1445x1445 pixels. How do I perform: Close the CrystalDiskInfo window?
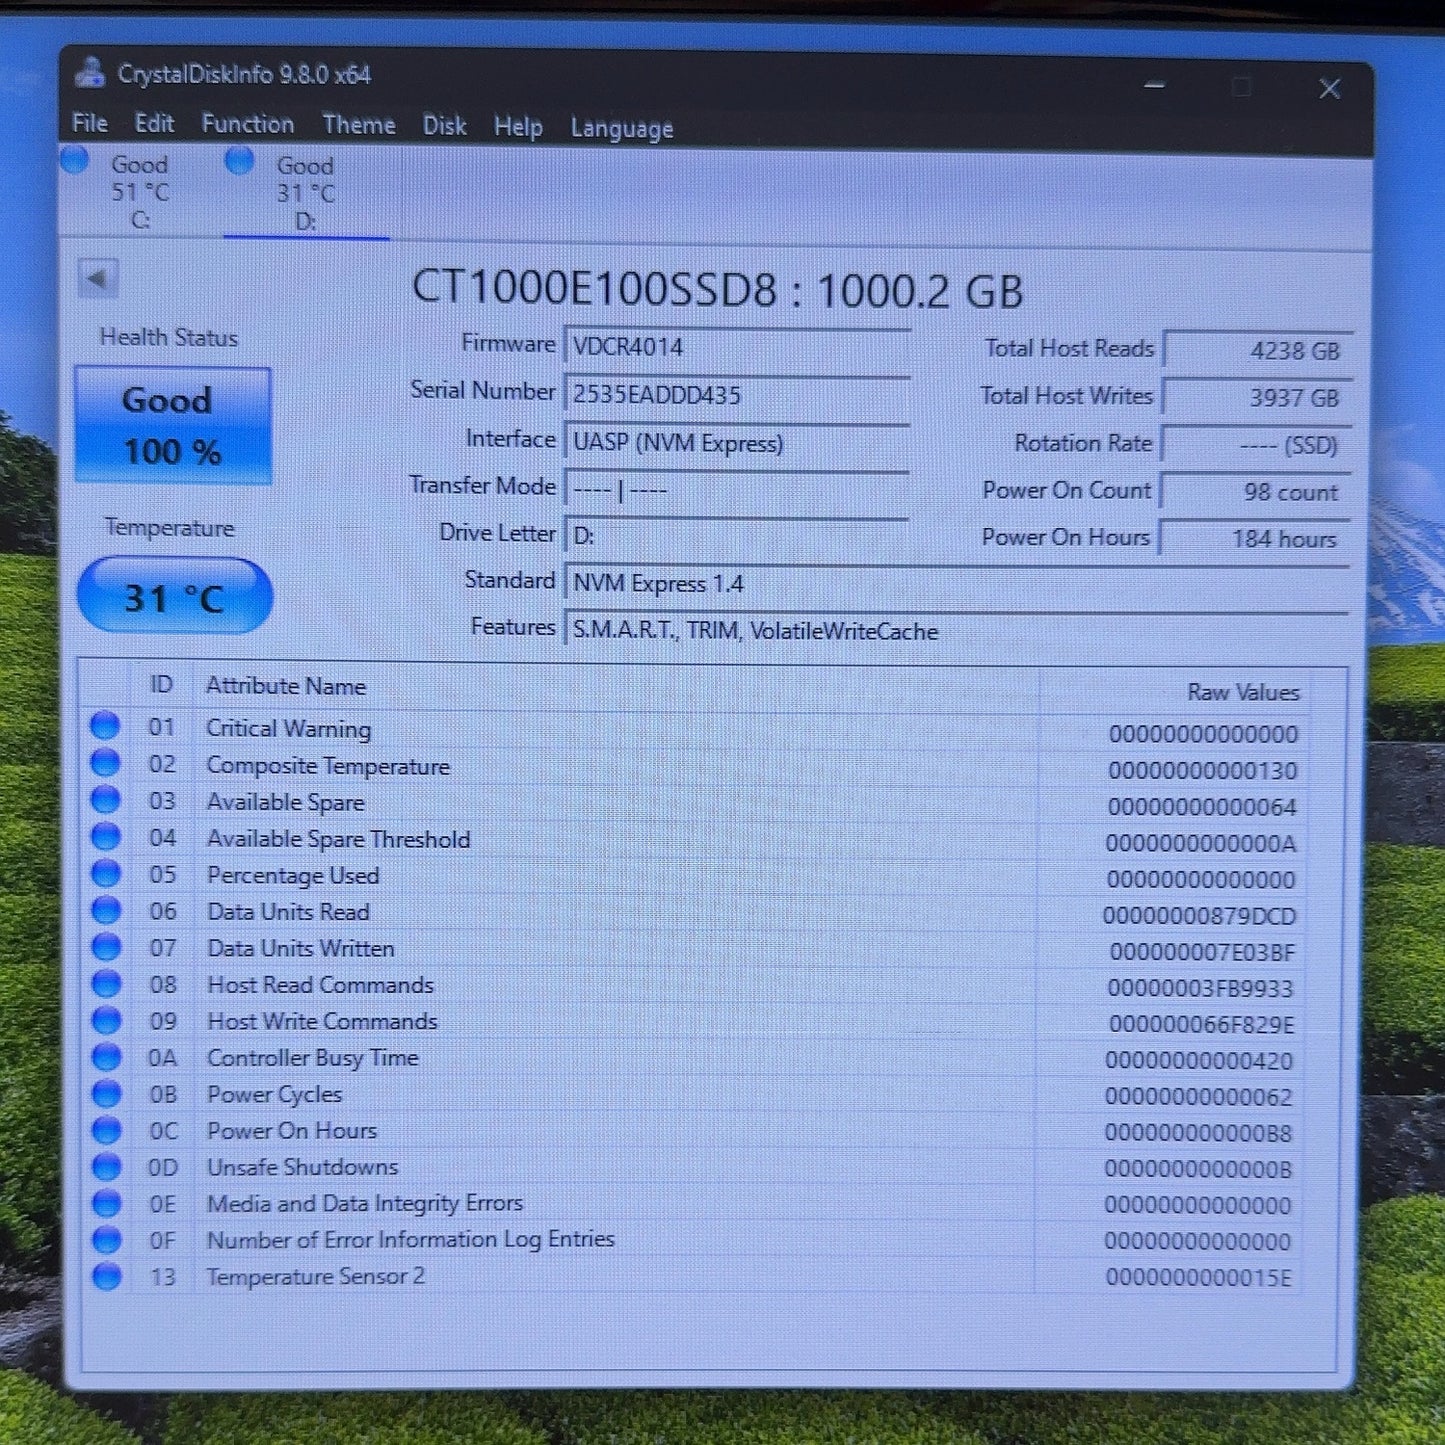pos(1329,89)
